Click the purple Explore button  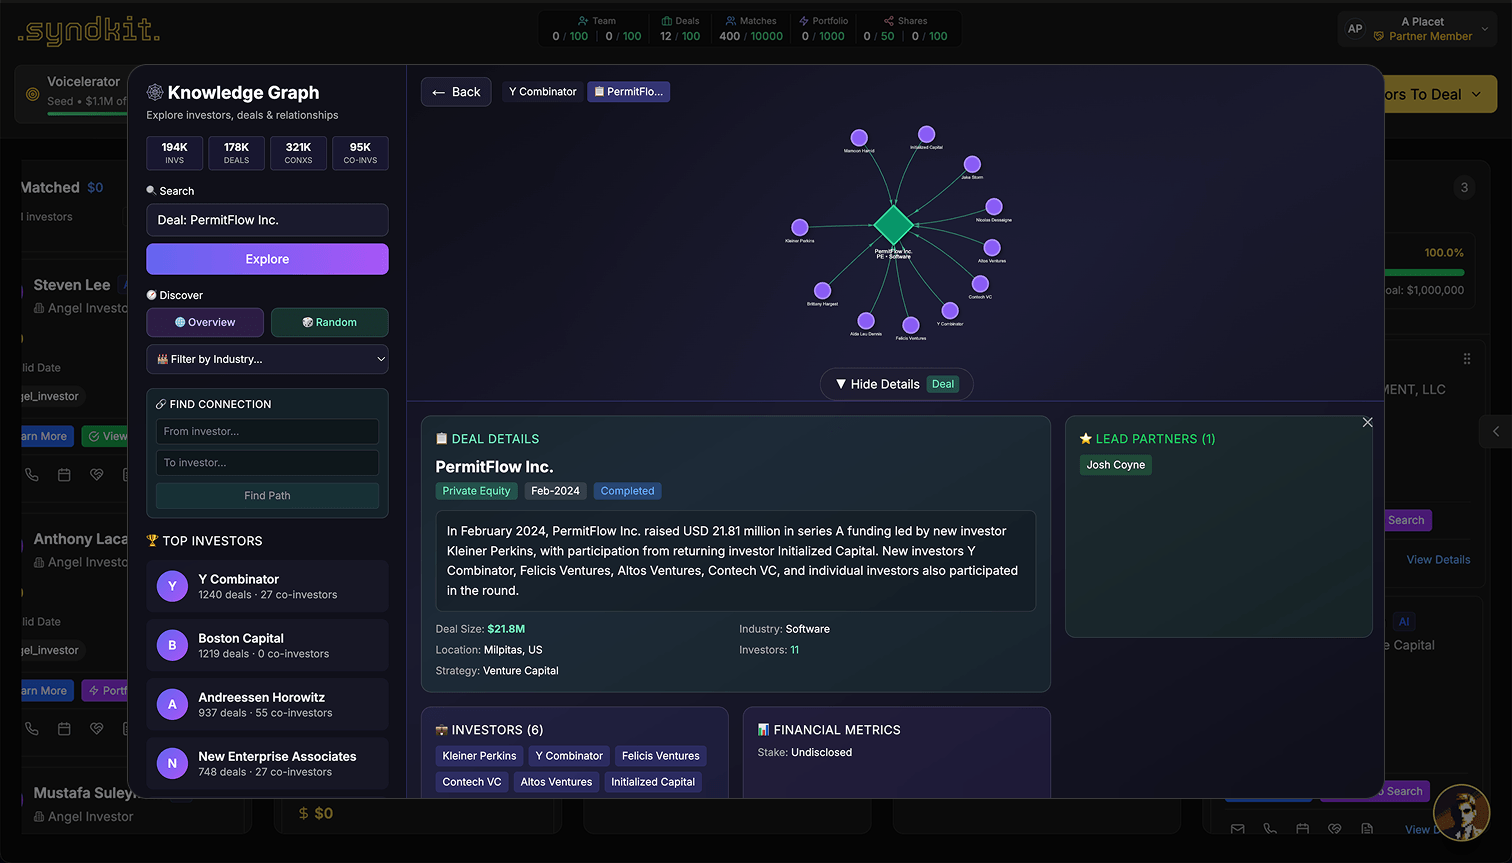[x=267, y=259]
